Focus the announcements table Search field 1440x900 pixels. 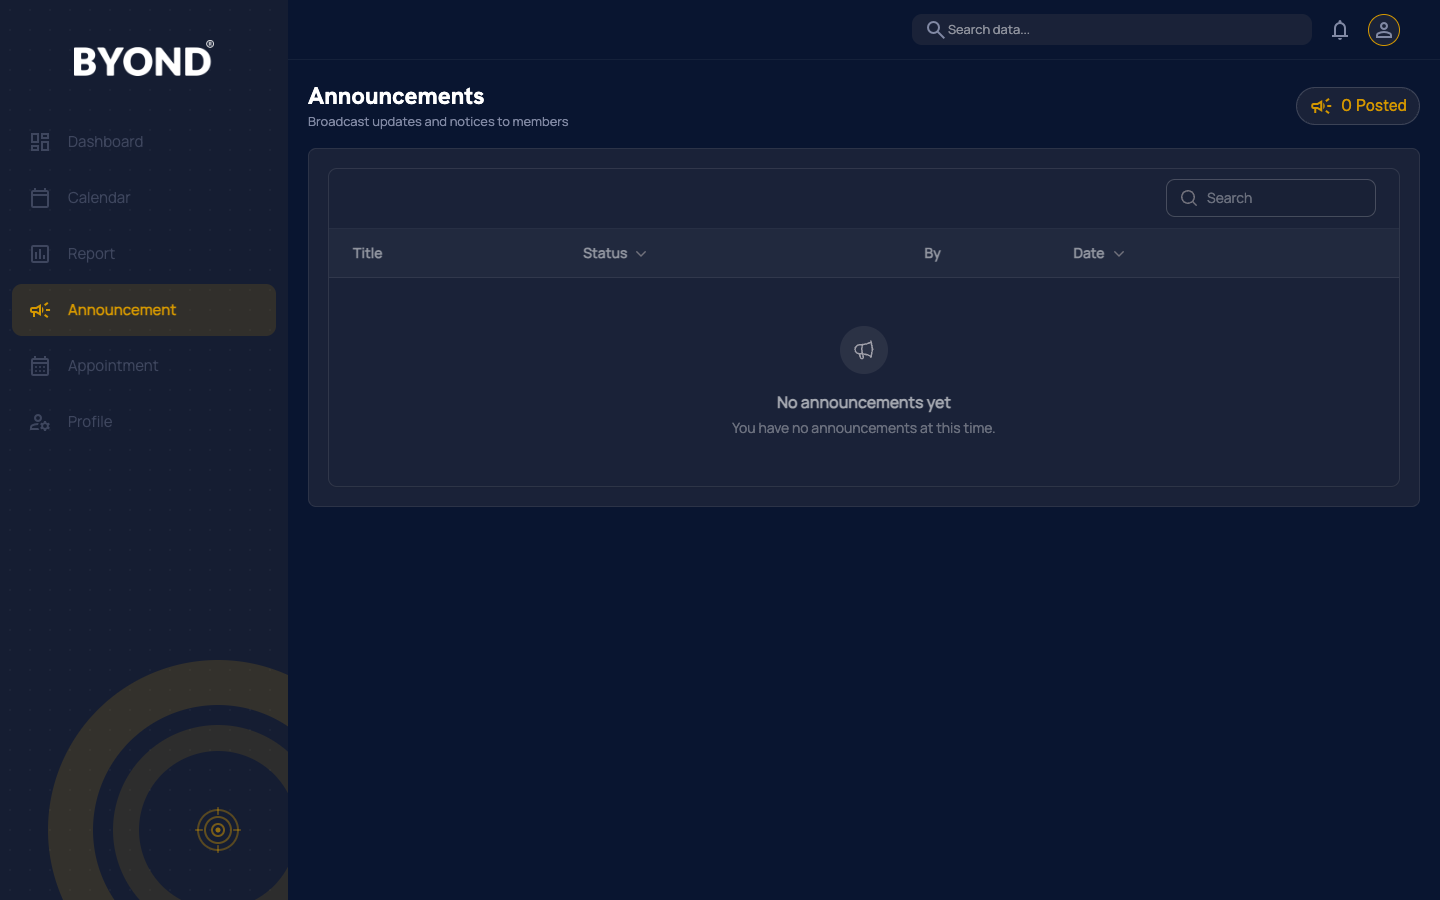tap(1271, 198)
